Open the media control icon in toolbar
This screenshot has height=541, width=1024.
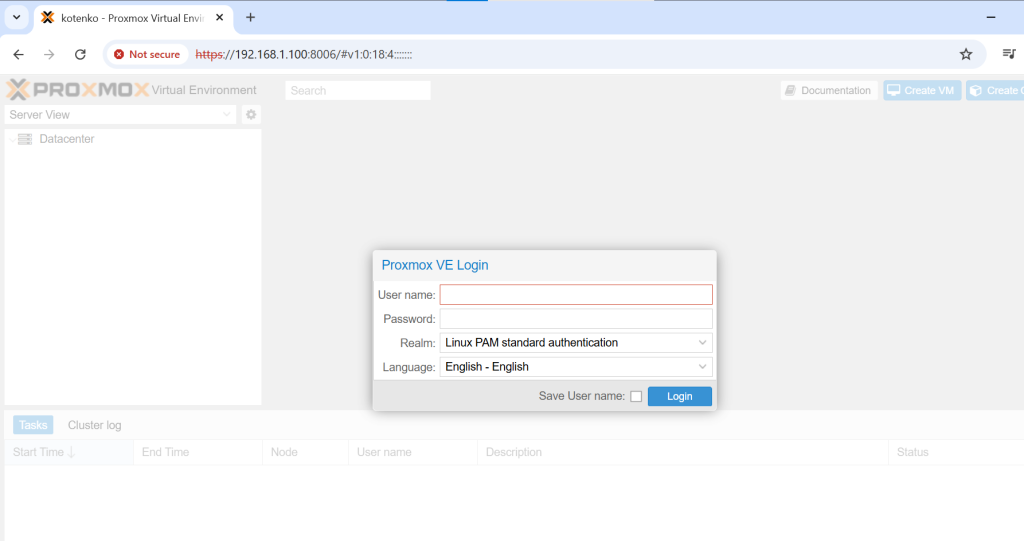click(1009, 54)
